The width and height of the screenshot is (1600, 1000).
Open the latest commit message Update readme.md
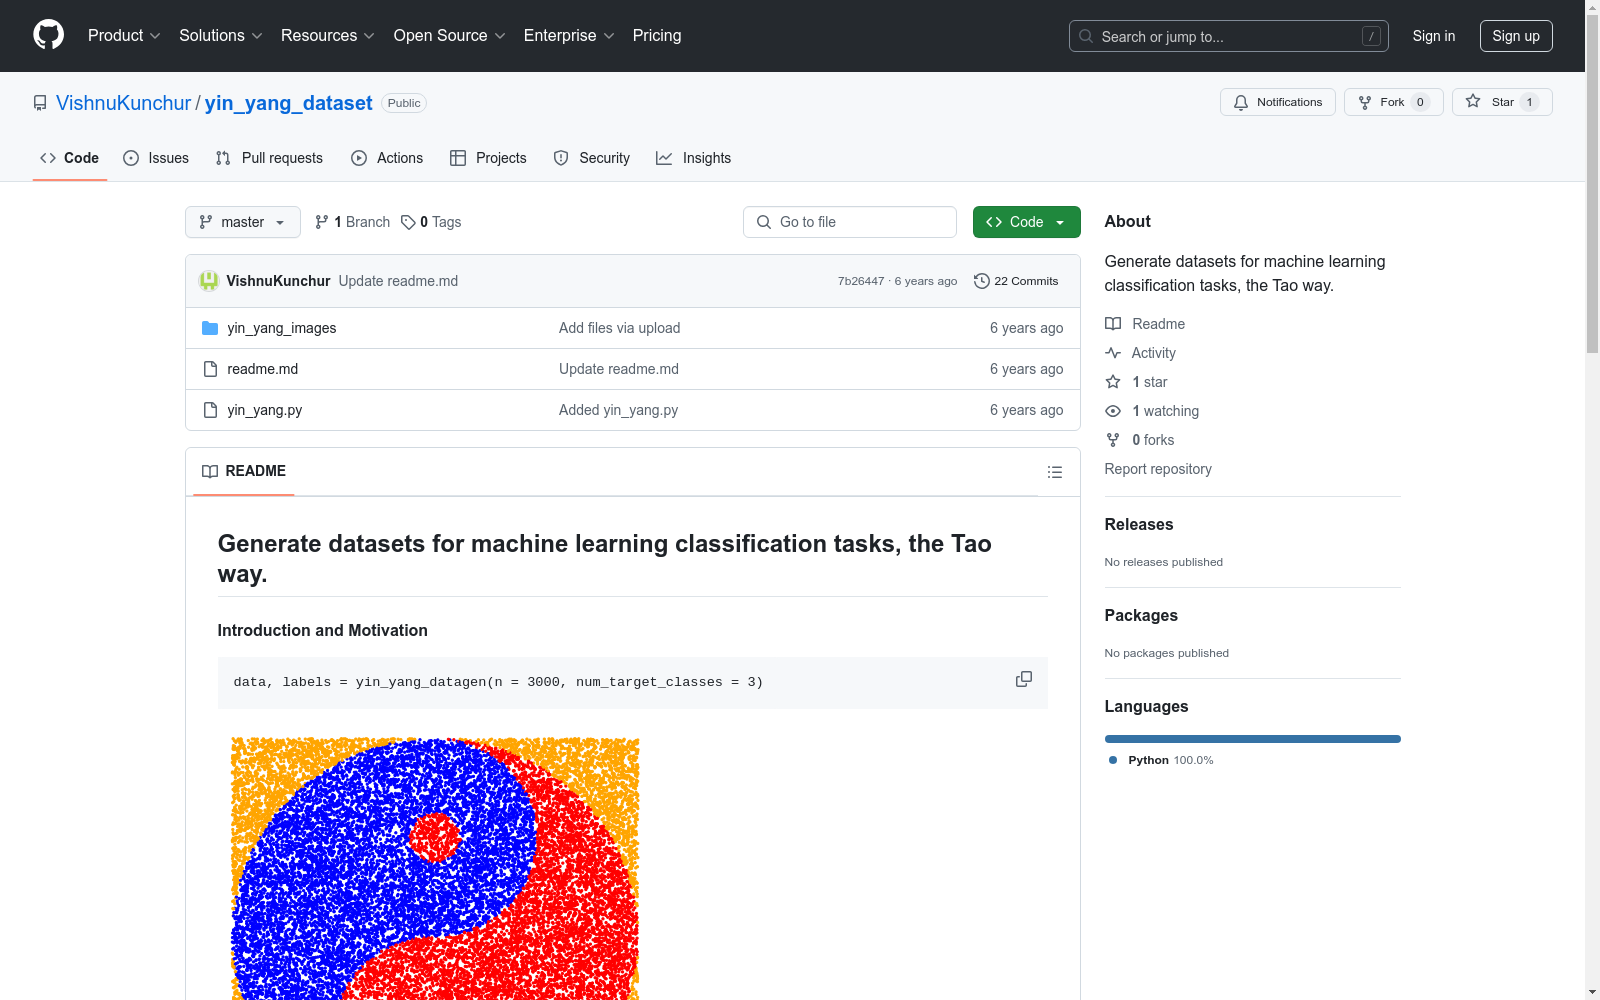tap(398, 281)
